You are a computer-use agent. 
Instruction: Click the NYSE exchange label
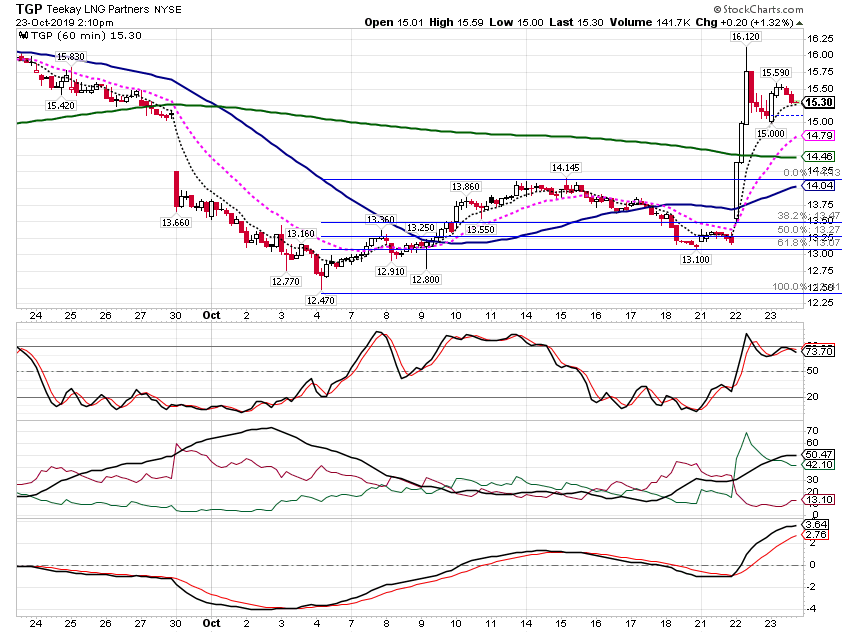pos(168,10)
